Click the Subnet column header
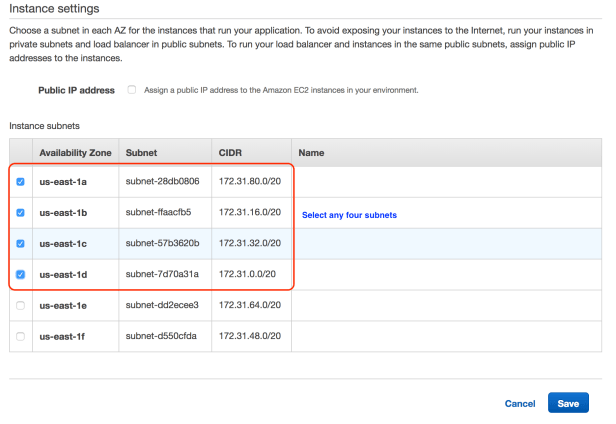This screenshot has width=616, height=424. coord(141,152)
